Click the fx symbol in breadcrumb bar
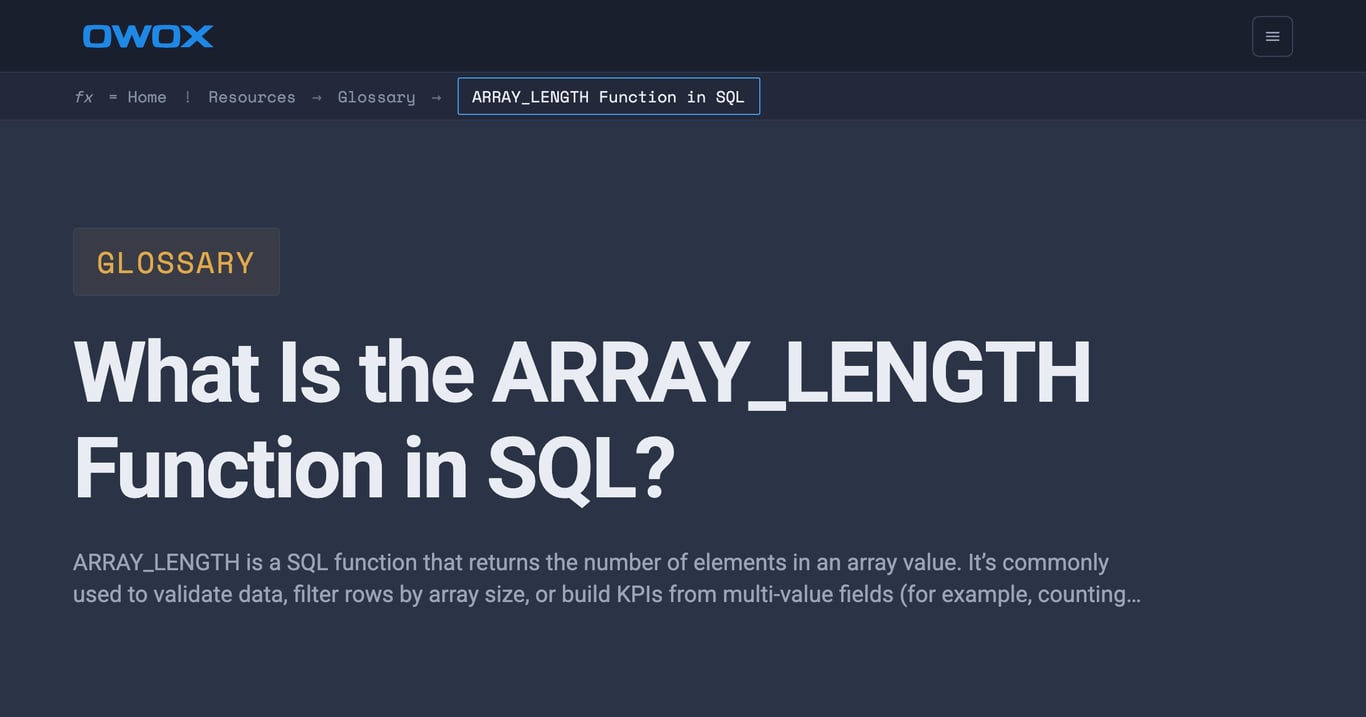 (84, 97)
